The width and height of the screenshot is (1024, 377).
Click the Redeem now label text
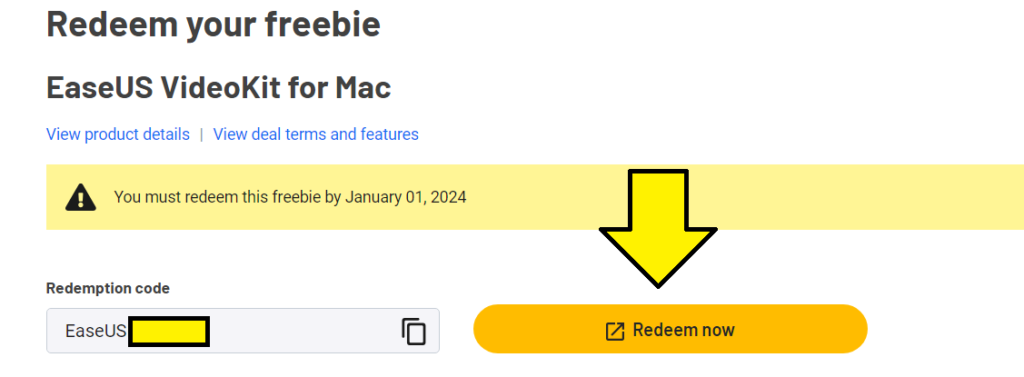click(684, 330)
